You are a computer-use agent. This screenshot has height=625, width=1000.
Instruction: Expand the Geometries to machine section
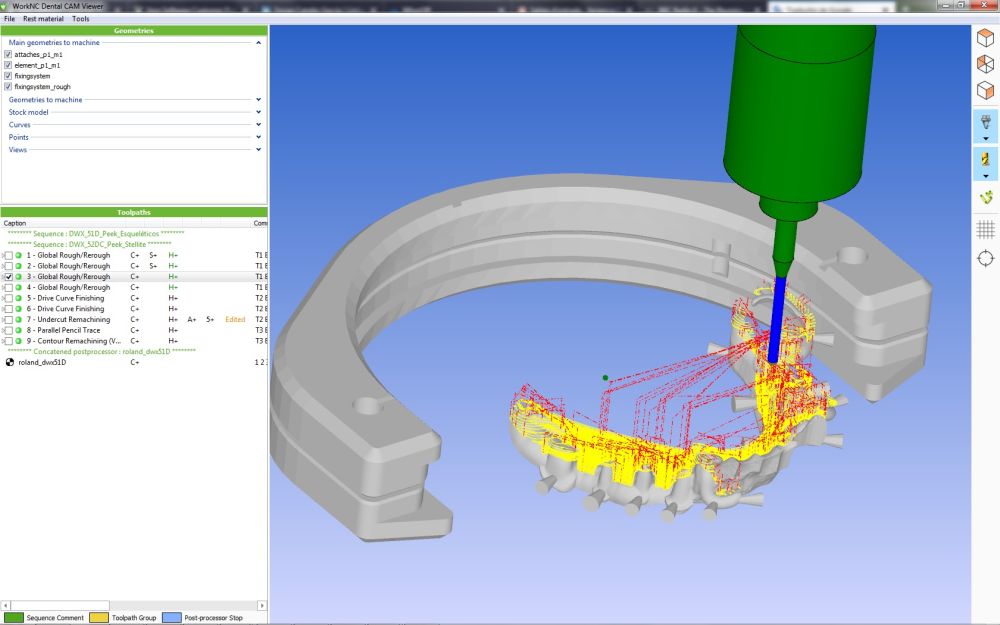pos(258,99)
